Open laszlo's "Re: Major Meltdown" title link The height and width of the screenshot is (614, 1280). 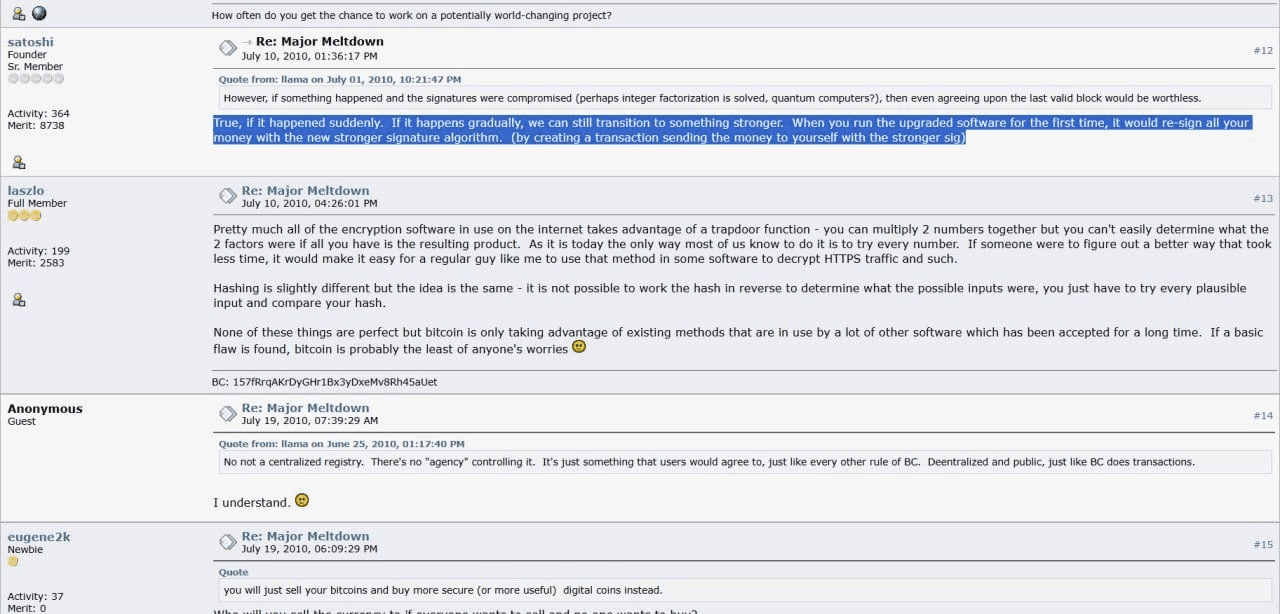(305, 190)
